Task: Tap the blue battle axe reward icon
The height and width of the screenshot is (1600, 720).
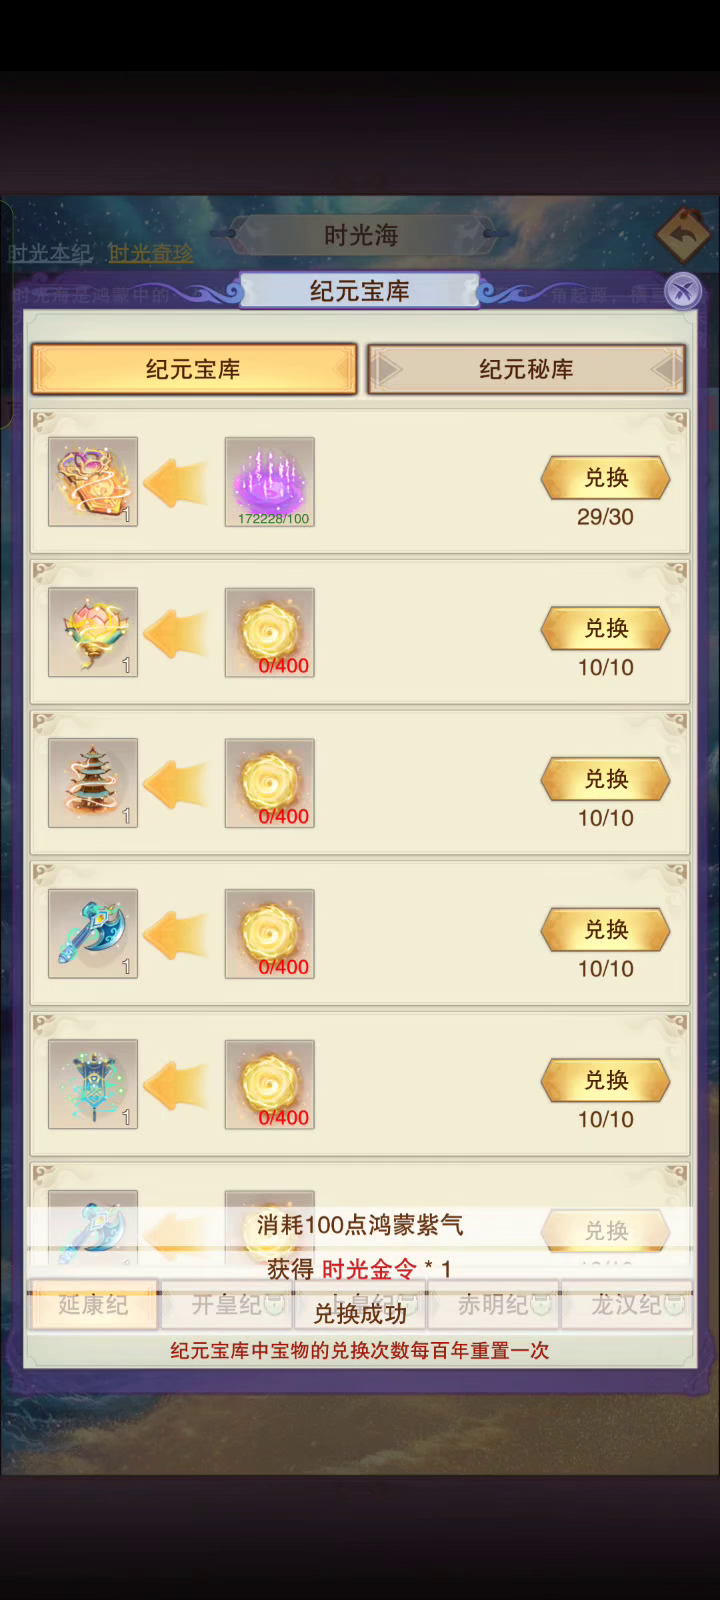Action: (x=93, y=934)
